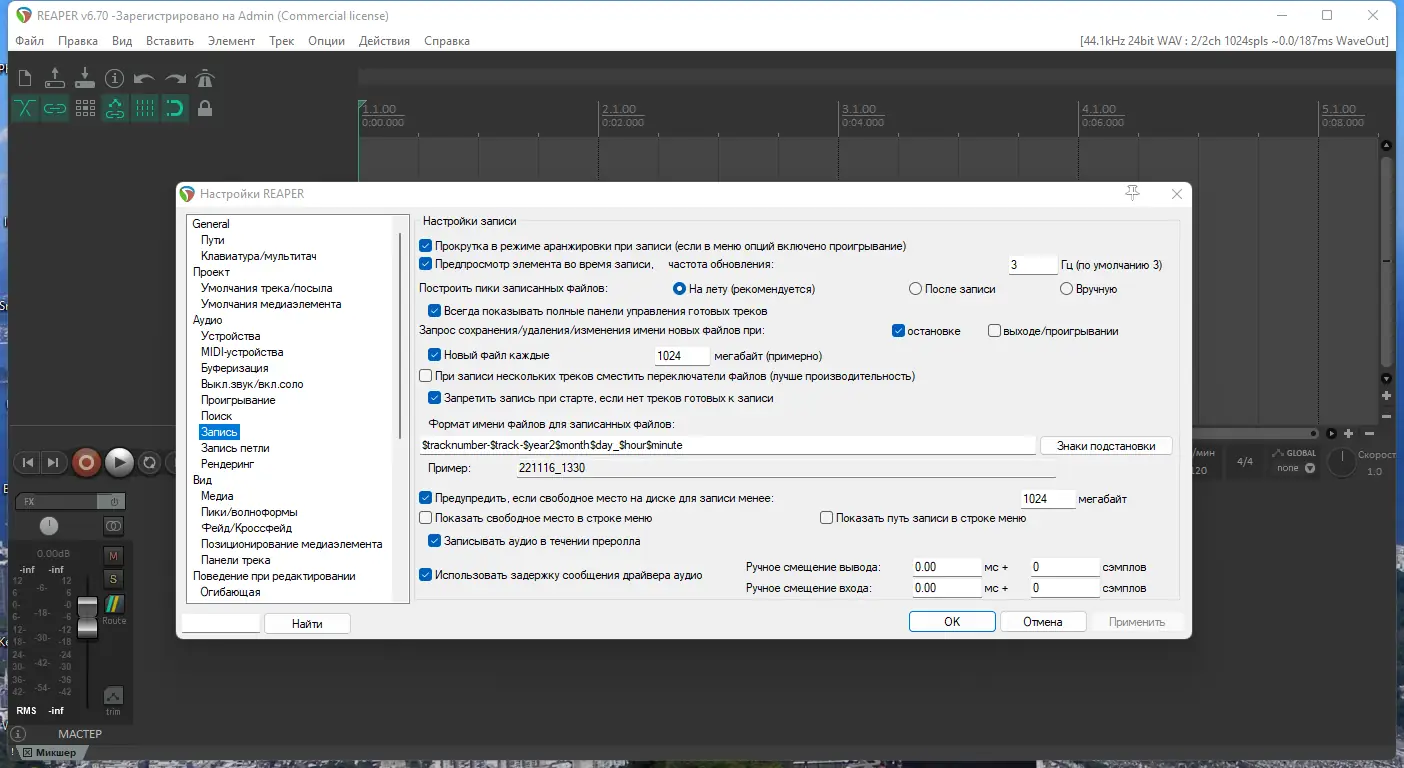Toggle master FX bypass power icon
This screenshot has width=1404, height=768.
114,501
